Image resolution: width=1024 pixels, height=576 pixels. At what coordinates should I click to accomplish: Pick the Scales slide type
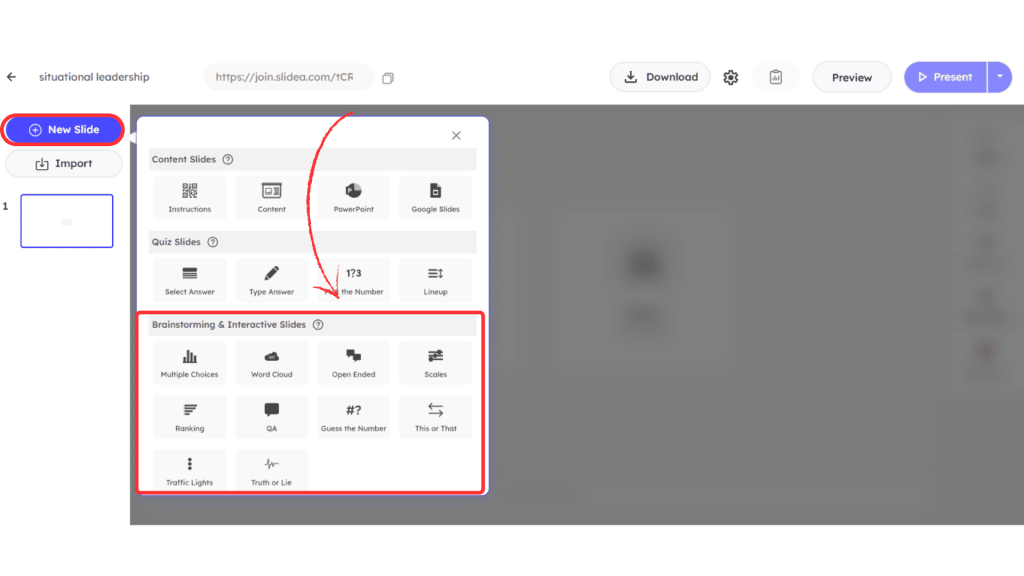[435, 362]
